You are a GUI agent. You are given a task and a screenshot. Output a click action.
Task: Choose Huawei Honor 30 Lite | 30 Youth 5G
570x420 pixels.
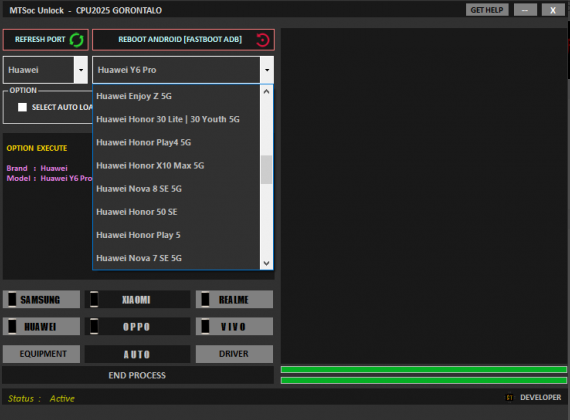tap(176, 119)
